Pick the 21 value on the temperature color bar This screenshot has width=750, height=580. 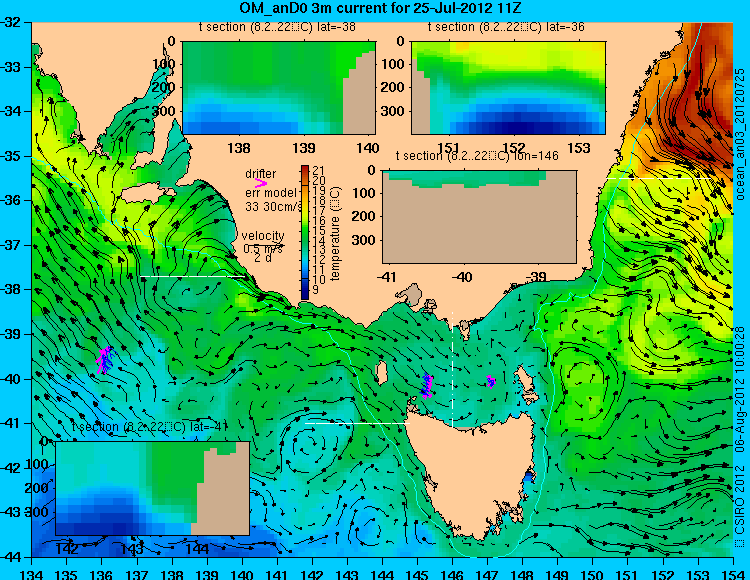click(319, 171)
